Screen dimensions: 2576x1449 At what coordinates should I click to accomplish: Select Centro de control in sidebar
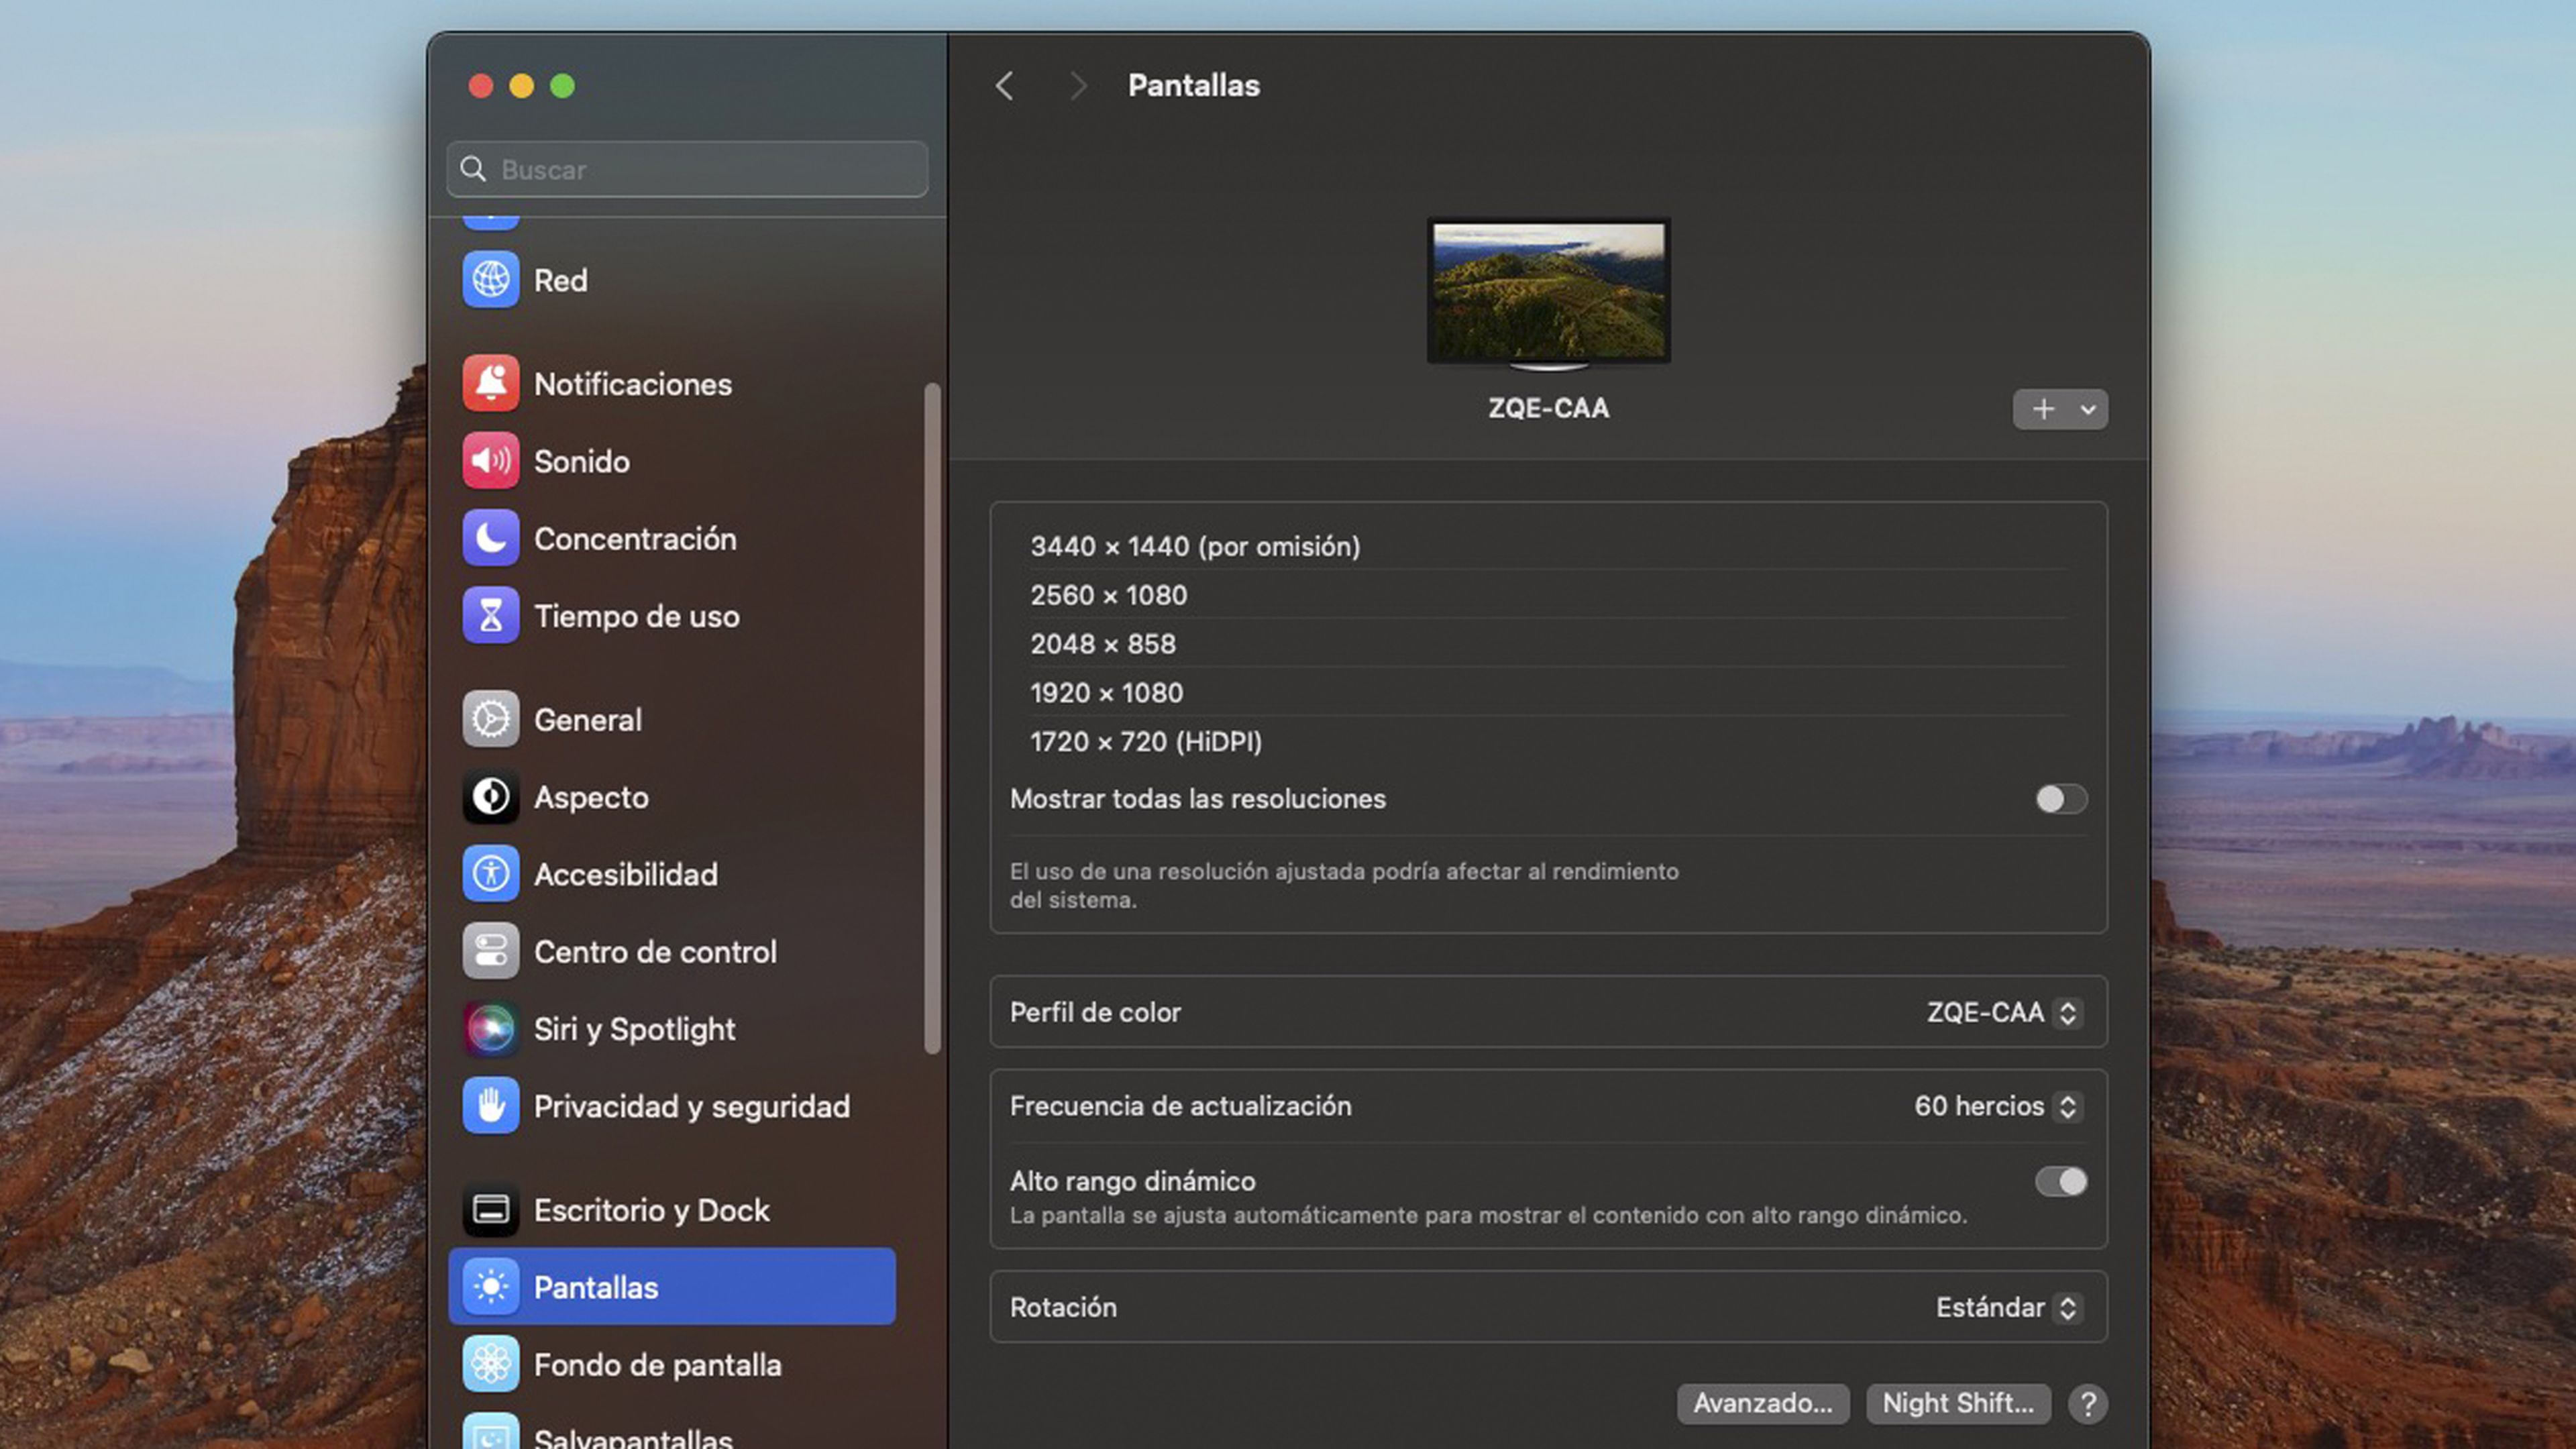(x=672, y=951)
